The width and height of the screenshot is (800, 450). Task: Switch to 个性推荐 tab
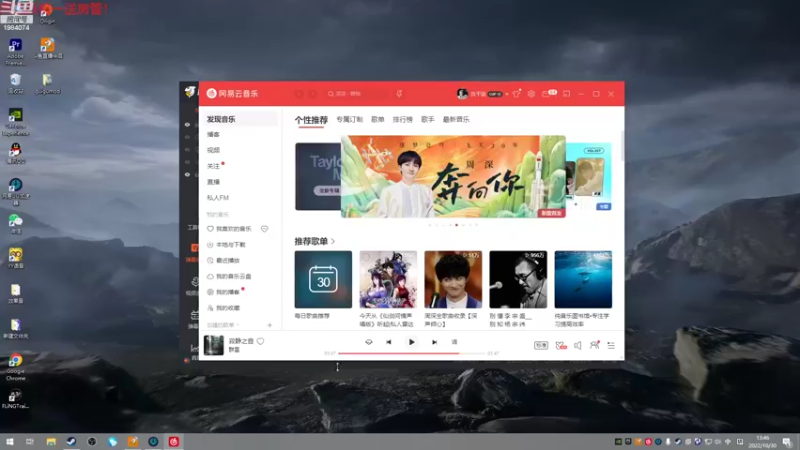[311, 120]
